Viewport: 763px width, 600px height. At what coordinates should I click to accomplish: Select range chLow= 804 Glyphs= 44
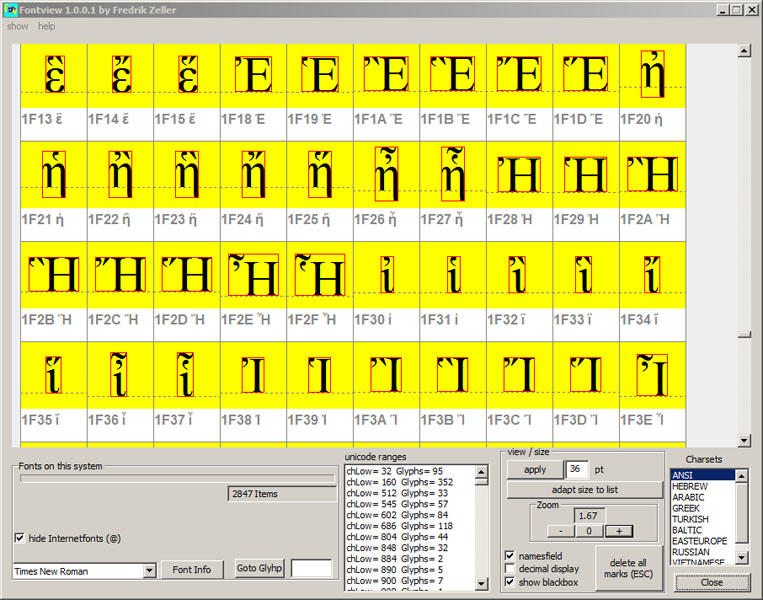coord(410,537)
